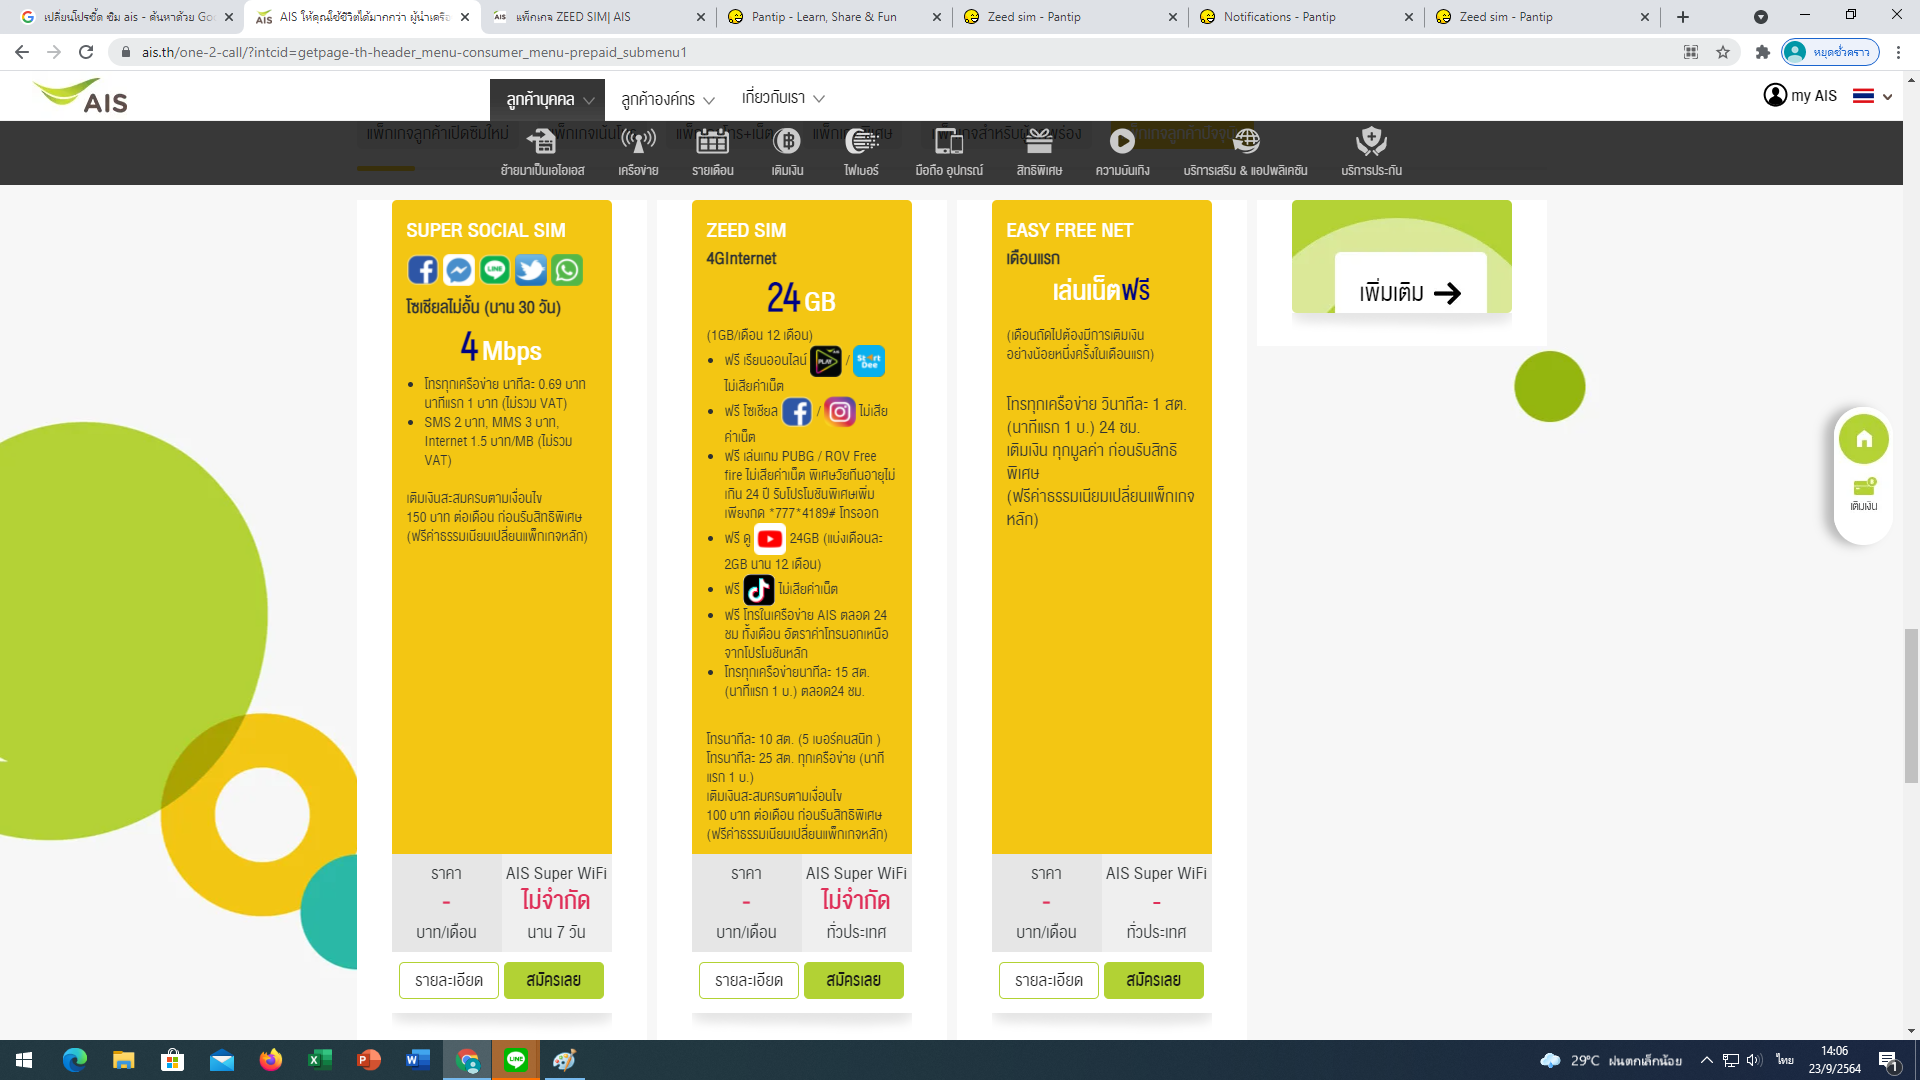The height and width of the screenshot is (1080, 1920).
Task: Click the weather 29°C widget
Action: click(x=1611, y=1060)
